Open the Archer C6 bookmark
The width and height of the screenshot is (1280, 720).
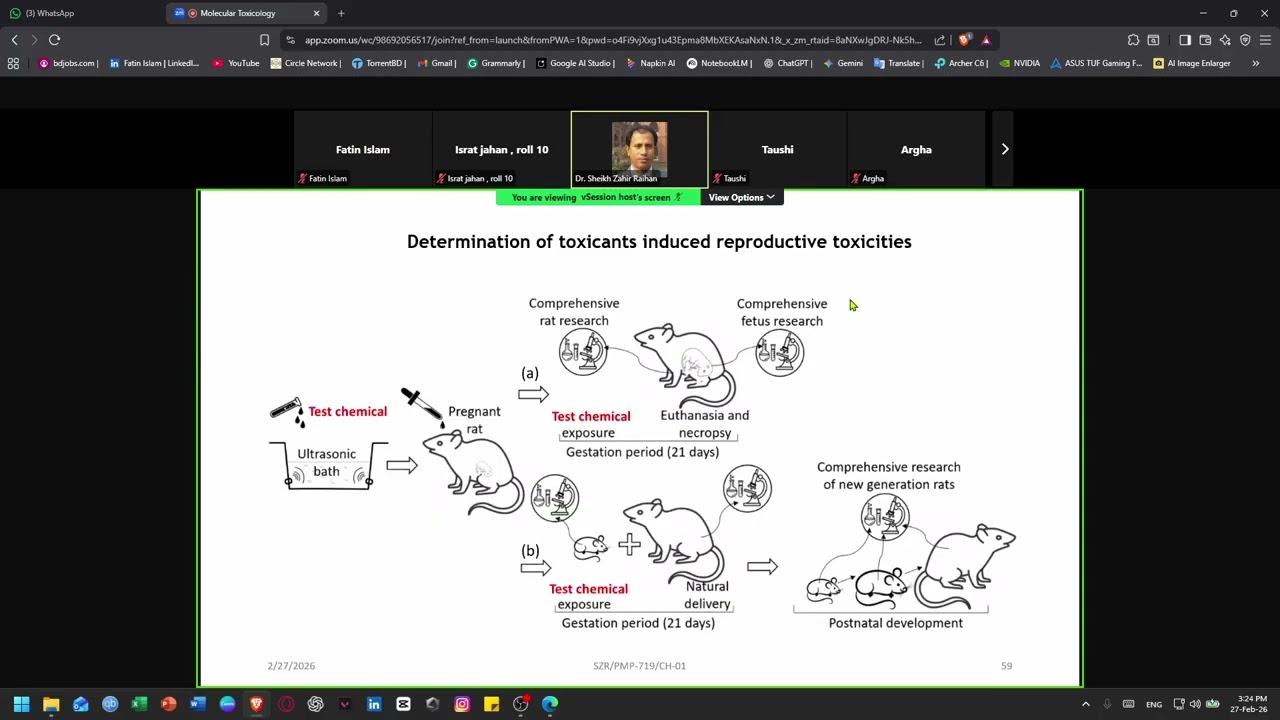click(961, 63)
